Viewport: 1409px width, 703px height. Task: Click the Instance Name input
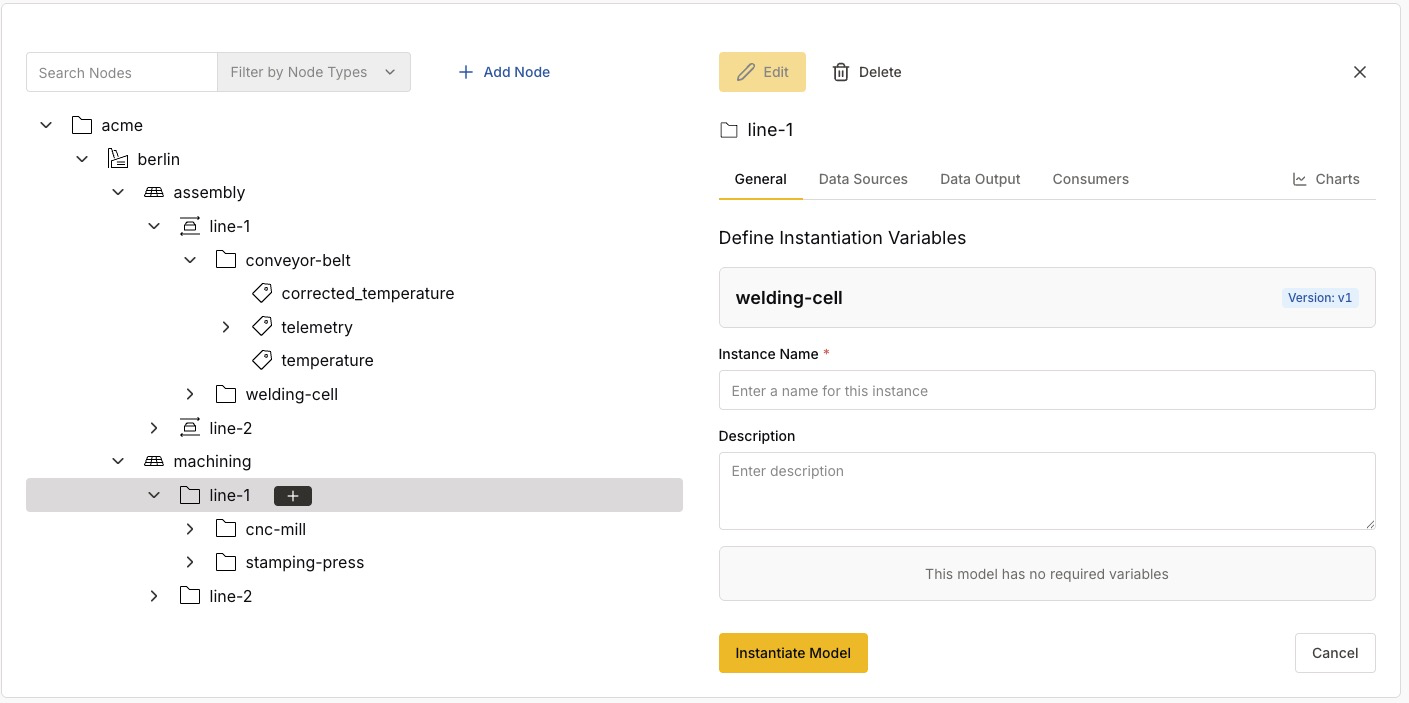click(1047, 391)
